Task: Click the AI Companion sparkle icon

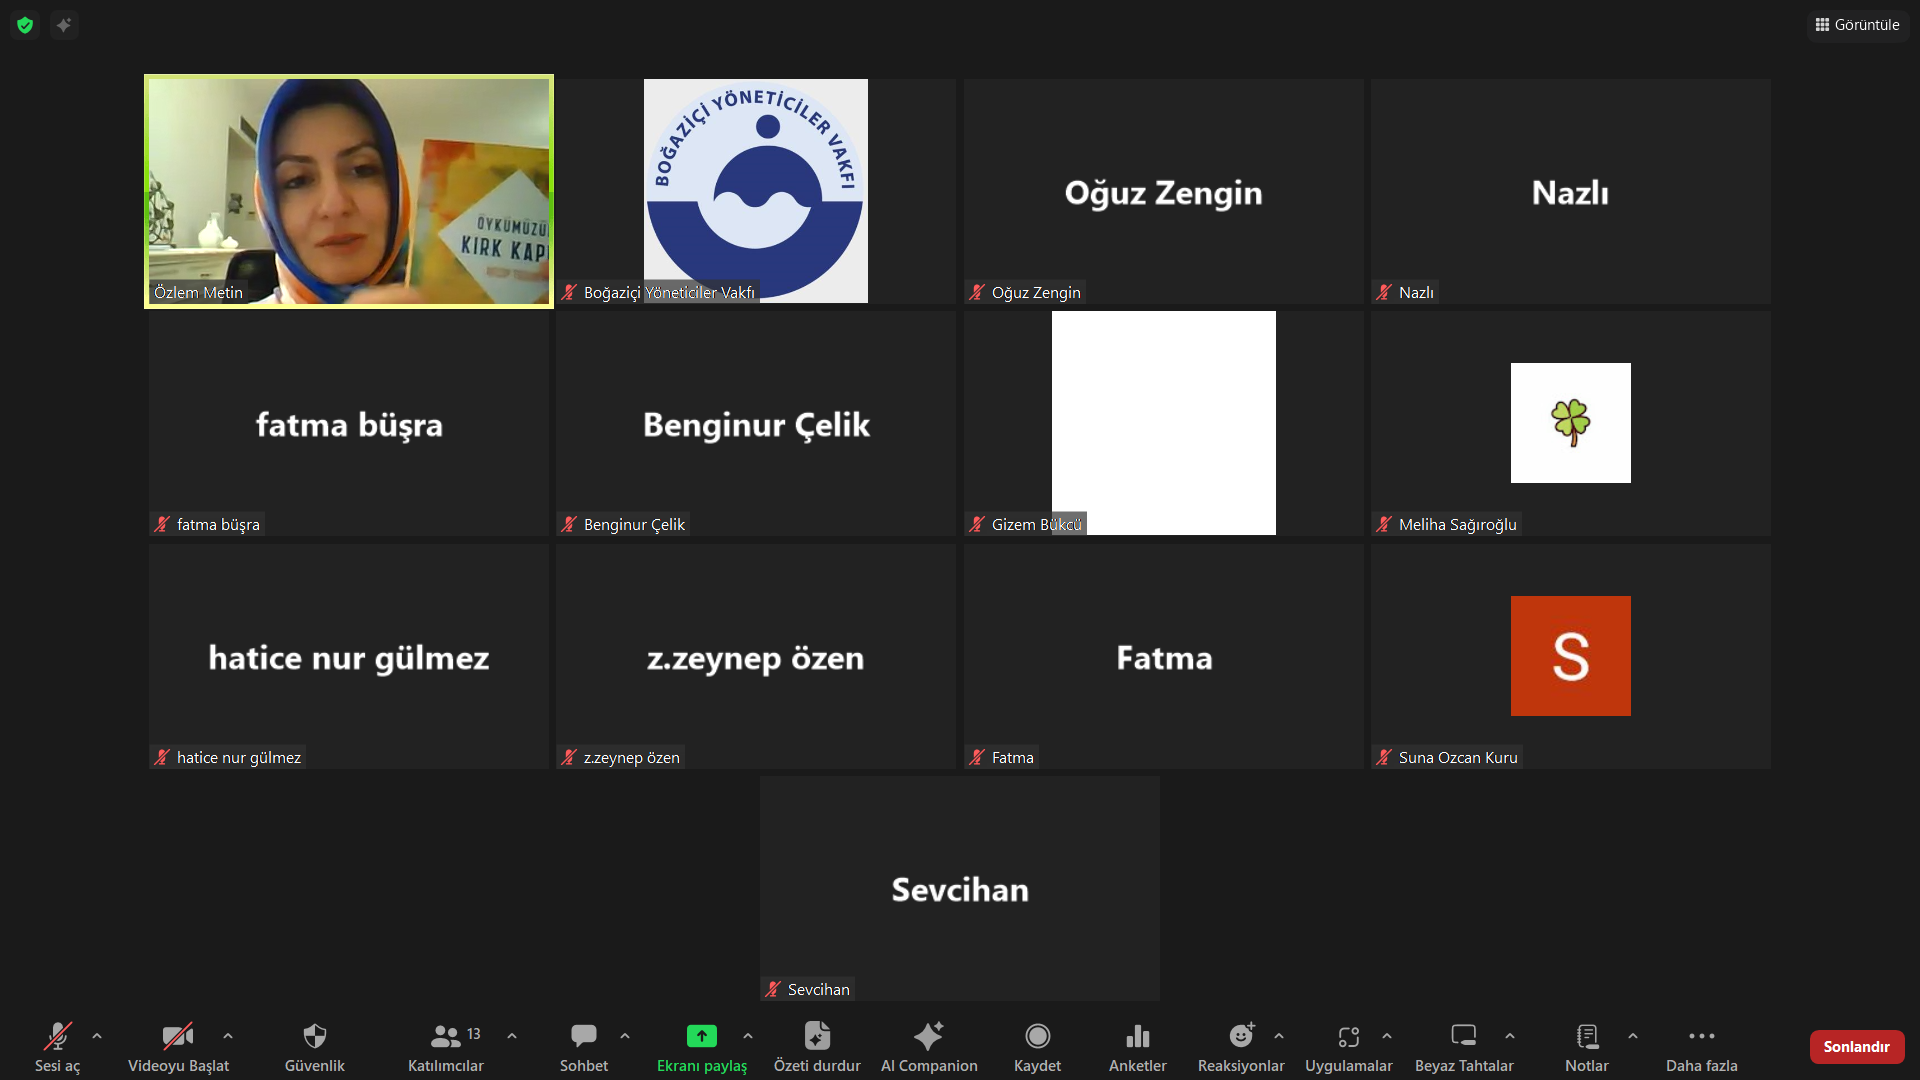Action: pyautogui.click(x=928, y=1037)
